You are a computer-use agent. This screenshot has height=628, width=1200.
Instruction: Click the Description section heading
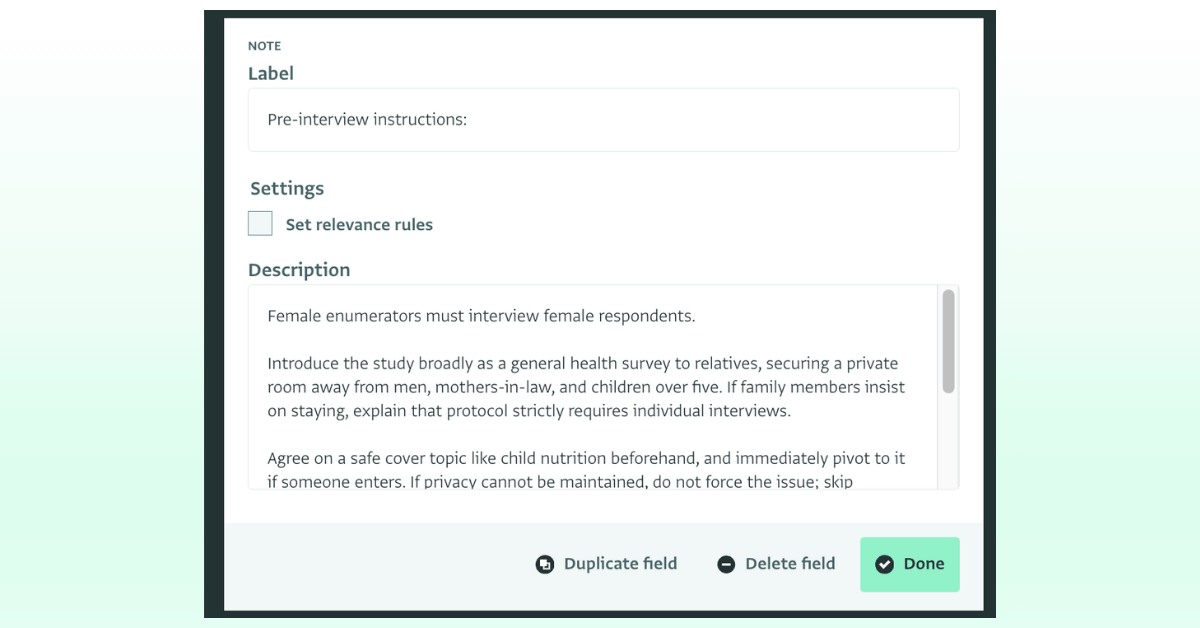pyautogui.click(x=299, y=270)
